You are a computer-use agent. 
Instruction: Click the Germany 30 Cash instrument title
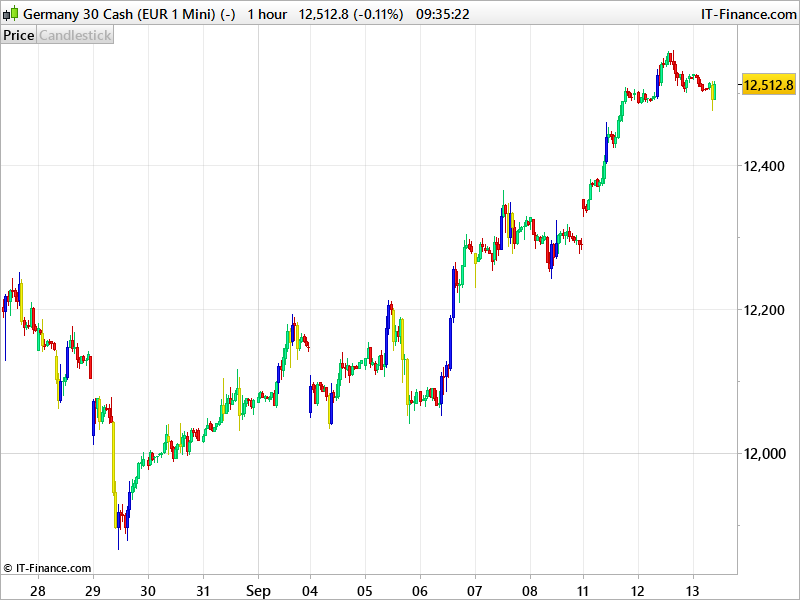coord(129,14)
